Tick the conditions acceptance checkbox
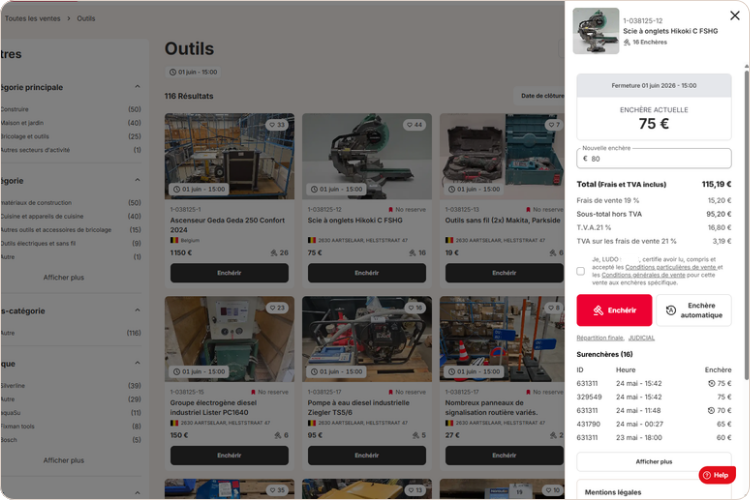Image resolution: width=750 pixels, height=500 pixels. pos(581,271)
